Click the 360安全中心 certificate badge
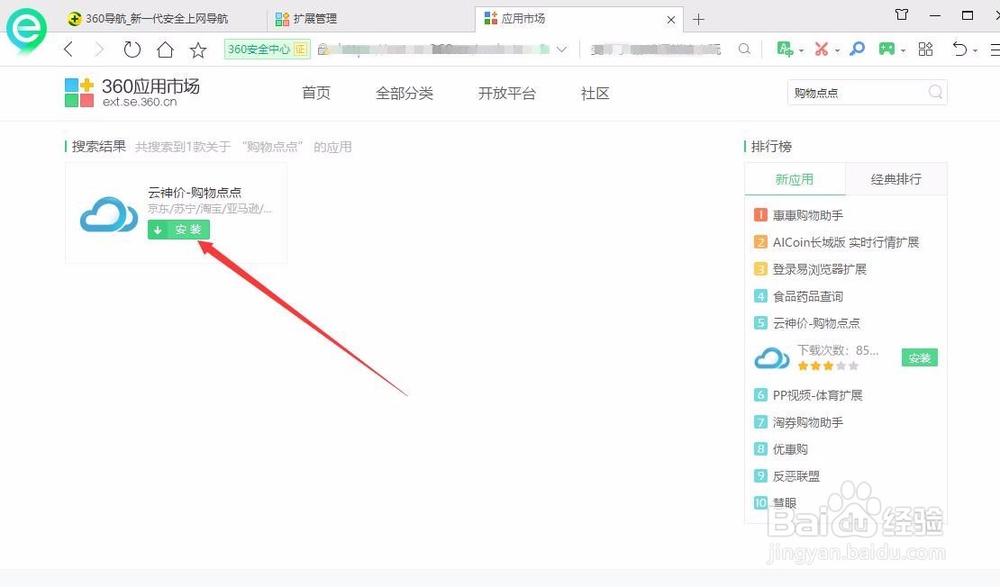 pos(267,49)
